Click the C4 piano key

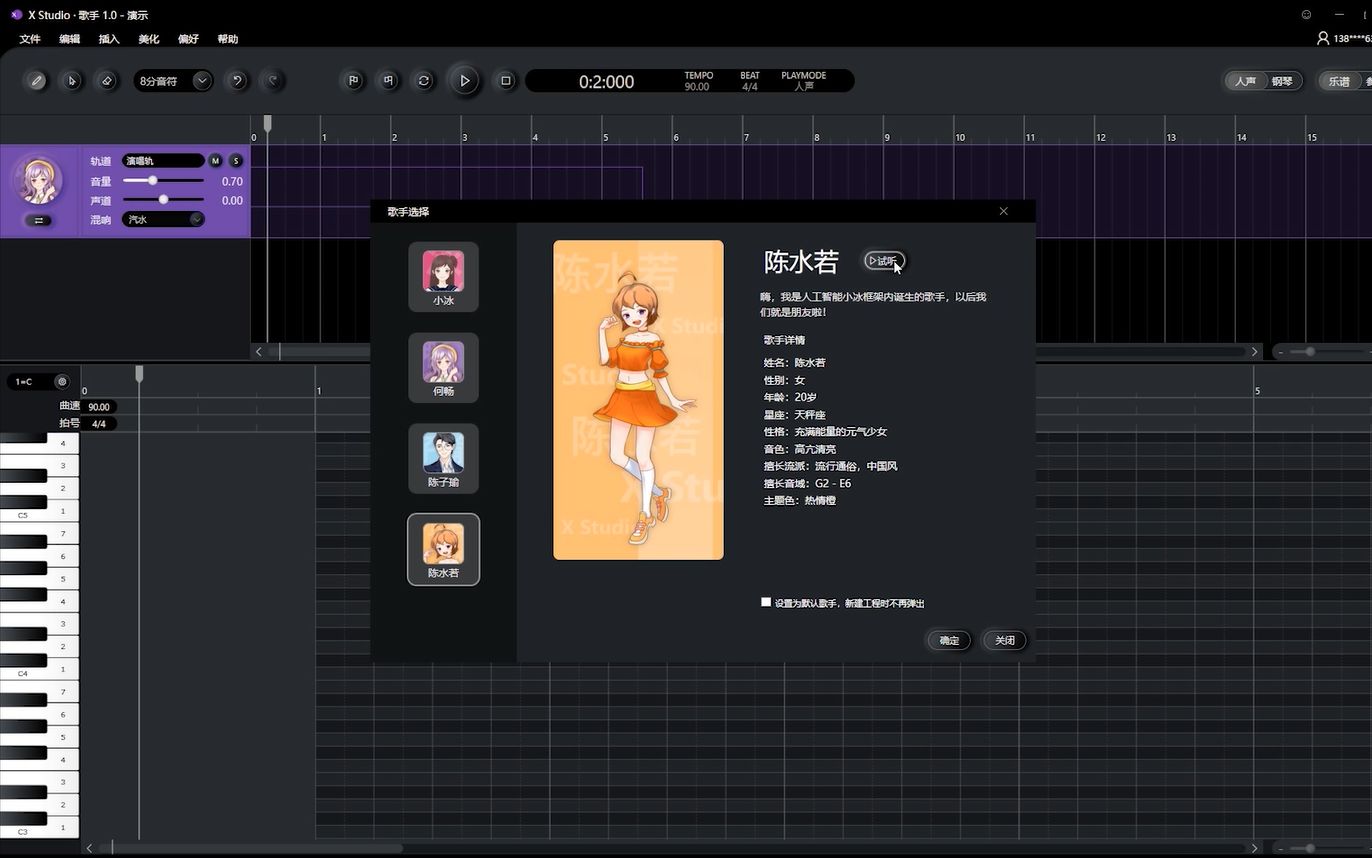tap(39, 672)
